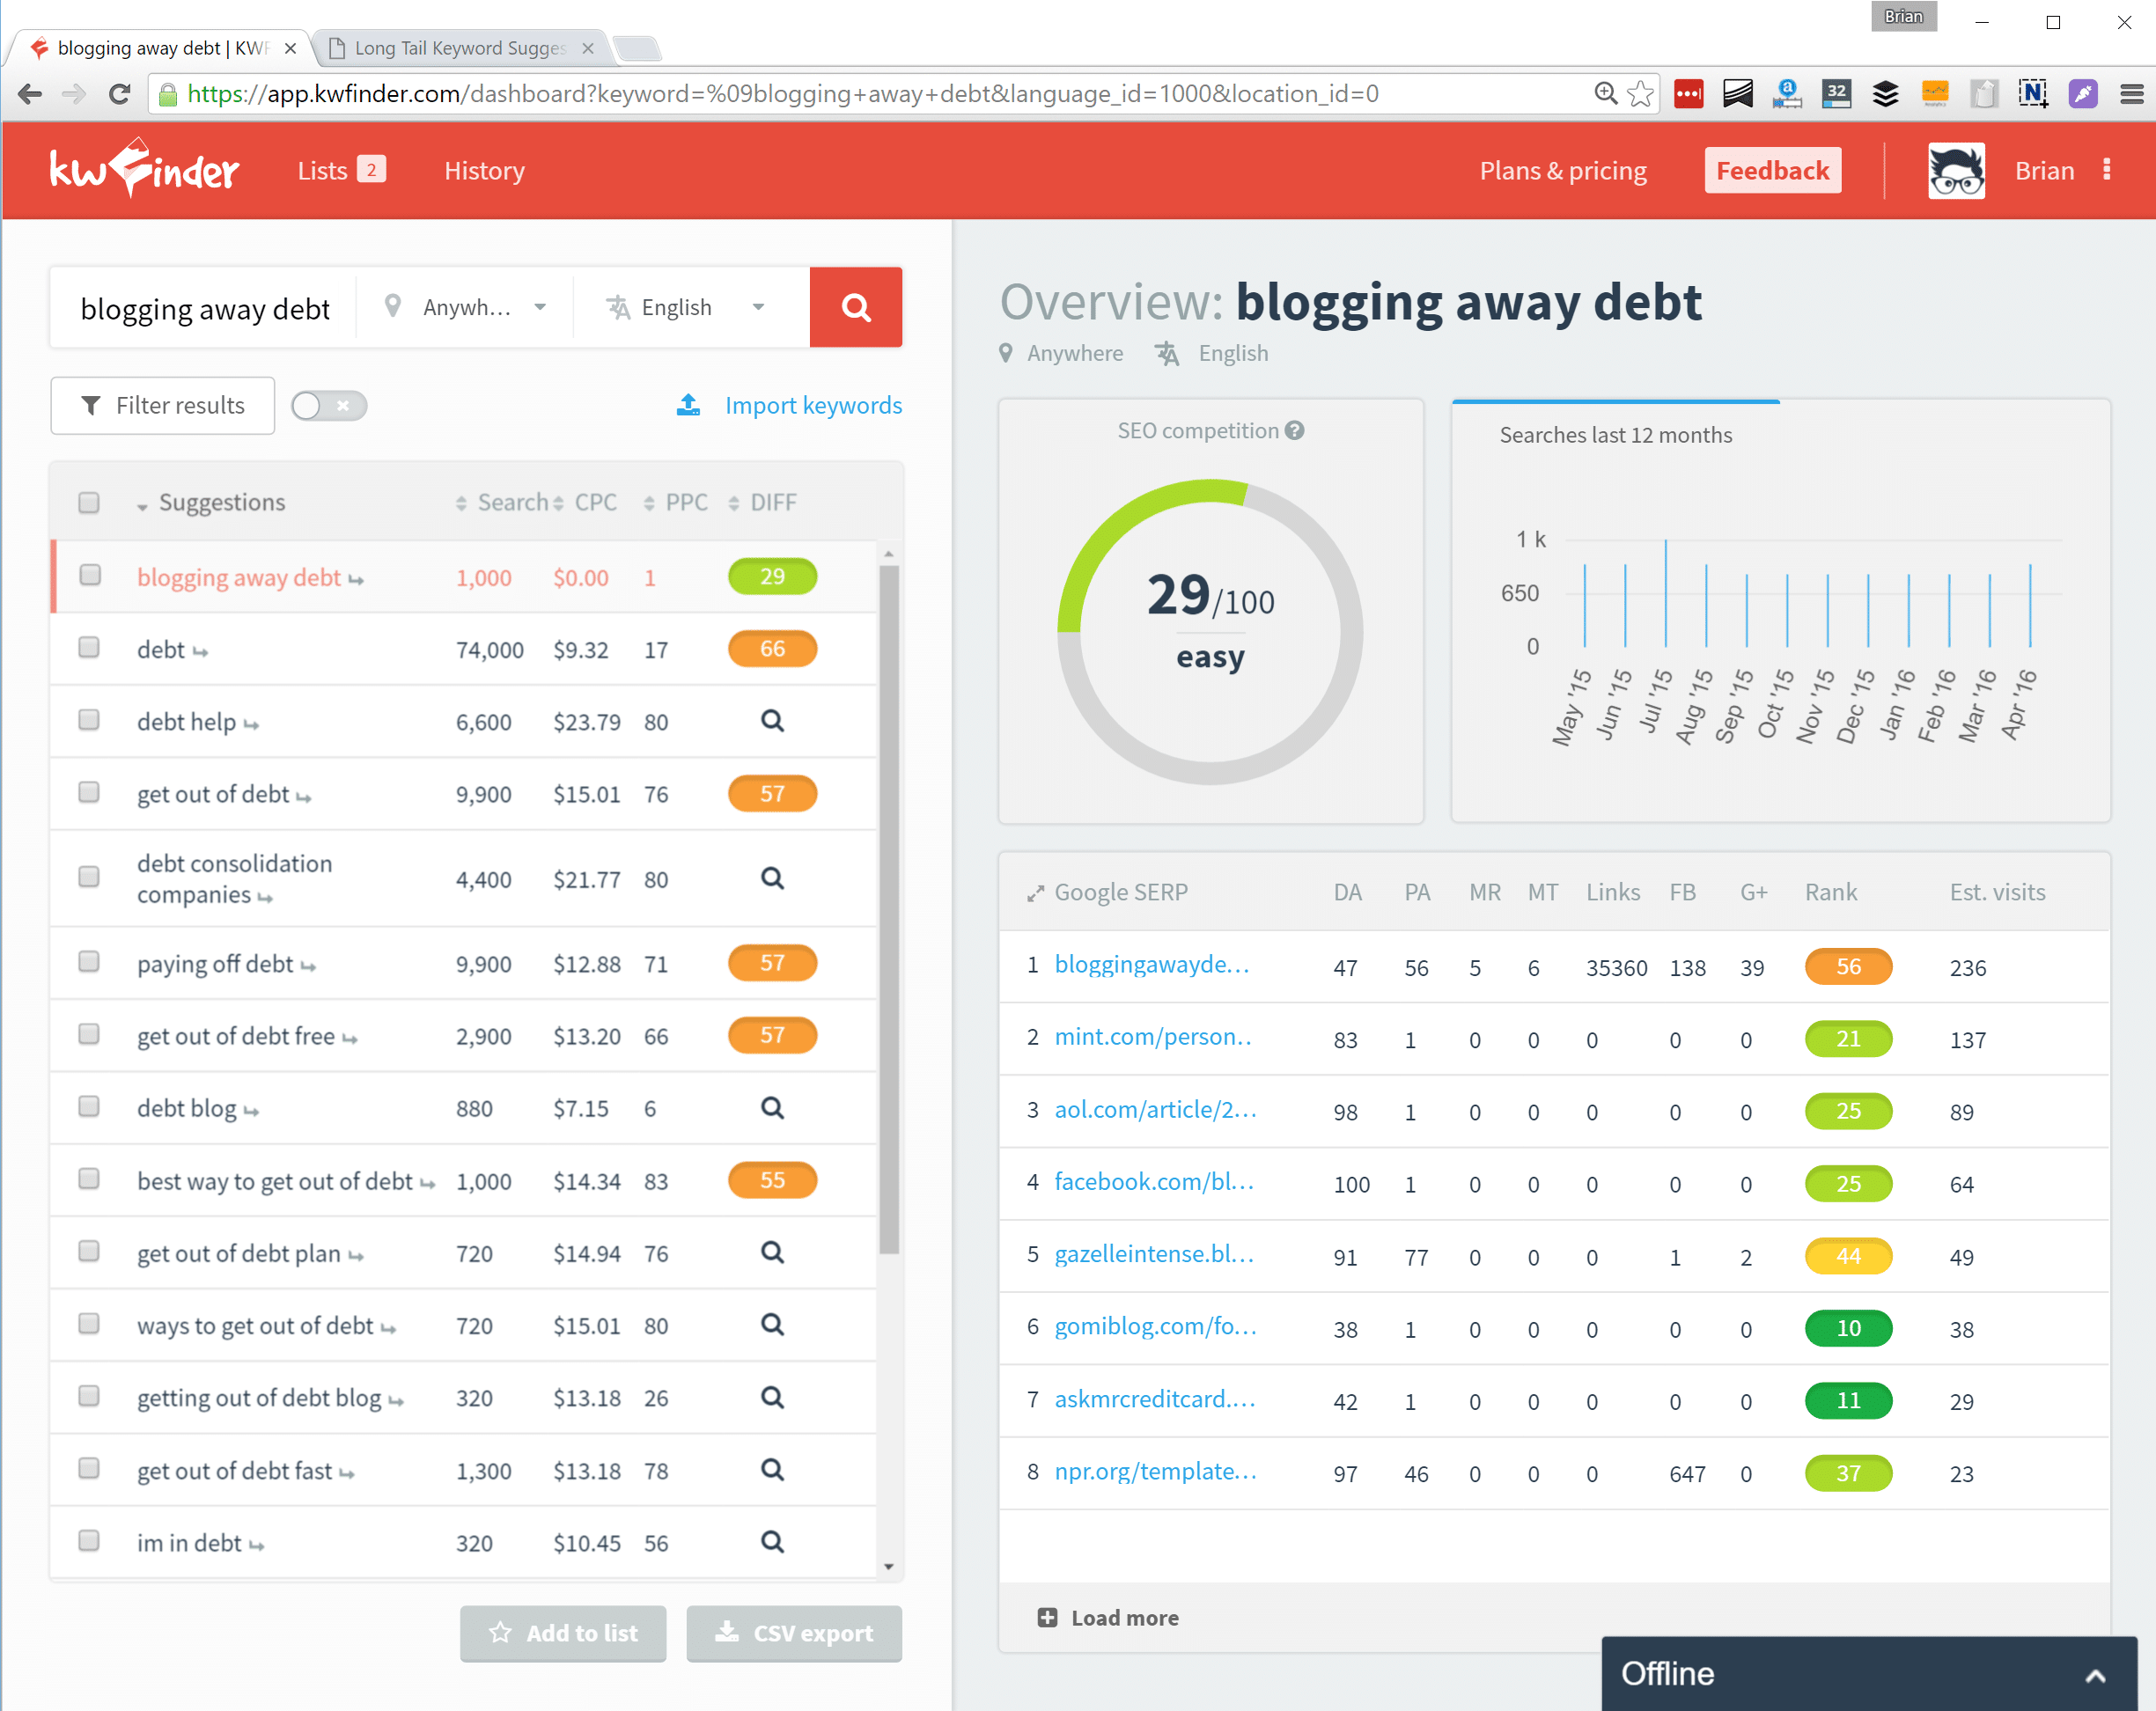This screenshot has height=1711, width=2156.
Task: Select the Searches last 12 months tab
Action: click(x=1615, y=434)
